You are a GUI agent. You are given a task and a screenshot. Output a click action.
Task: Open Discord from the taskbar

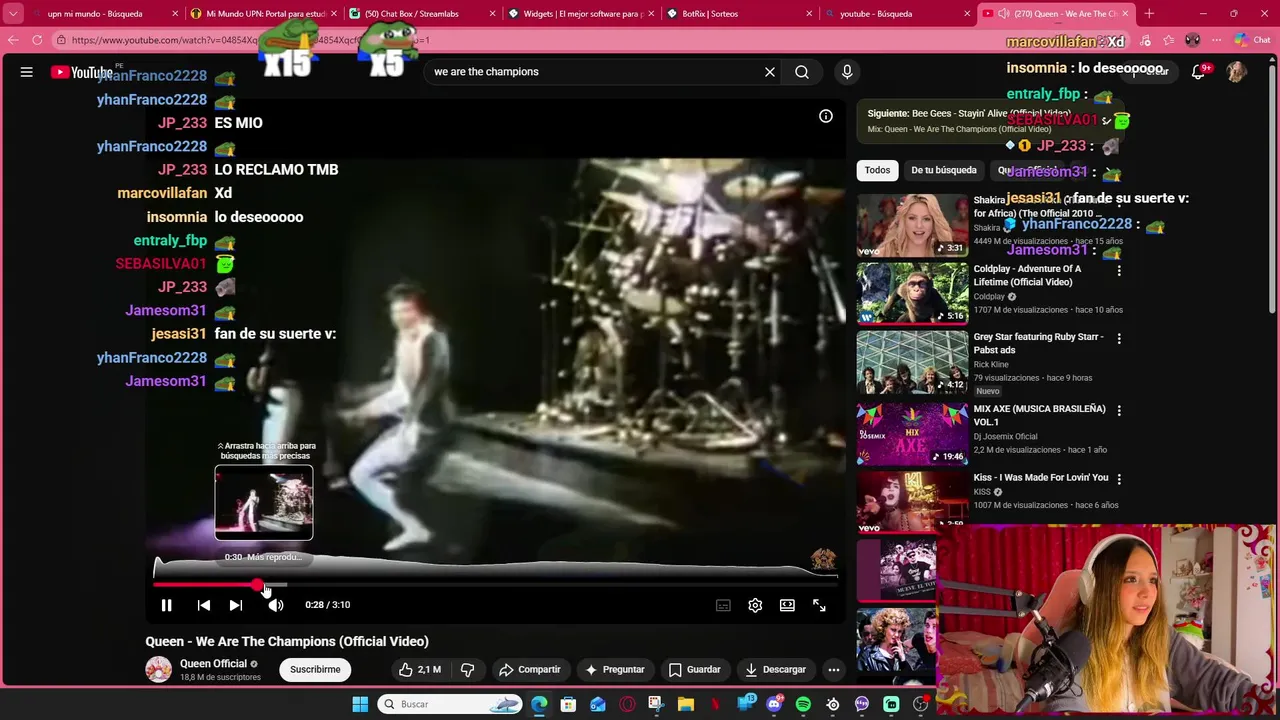click(x=774, y=704)
